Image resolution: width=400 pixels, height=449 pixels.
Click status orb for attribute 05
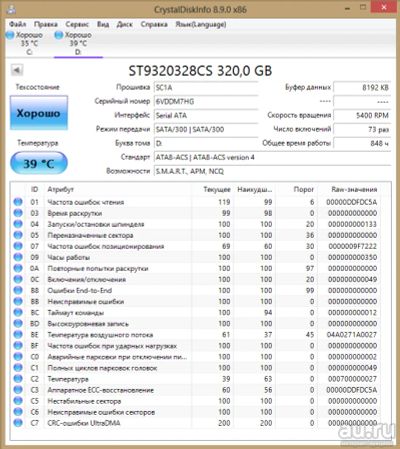coord(18,235)
